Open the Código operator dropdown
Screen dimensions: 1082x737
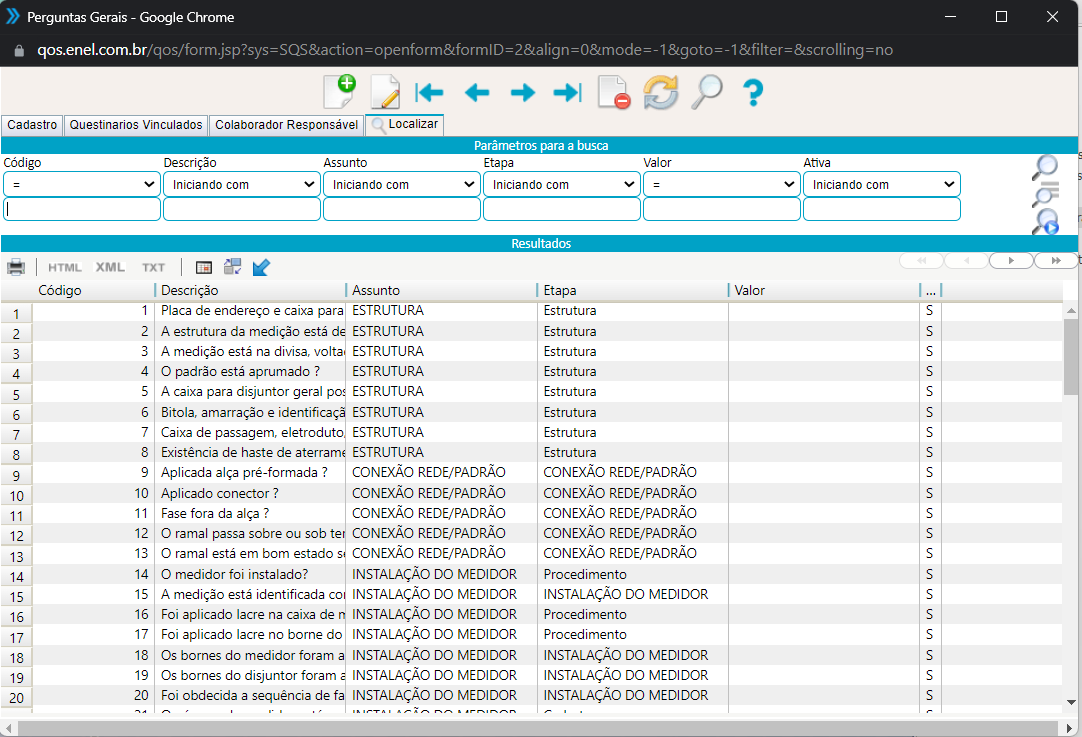click(82, 184)
